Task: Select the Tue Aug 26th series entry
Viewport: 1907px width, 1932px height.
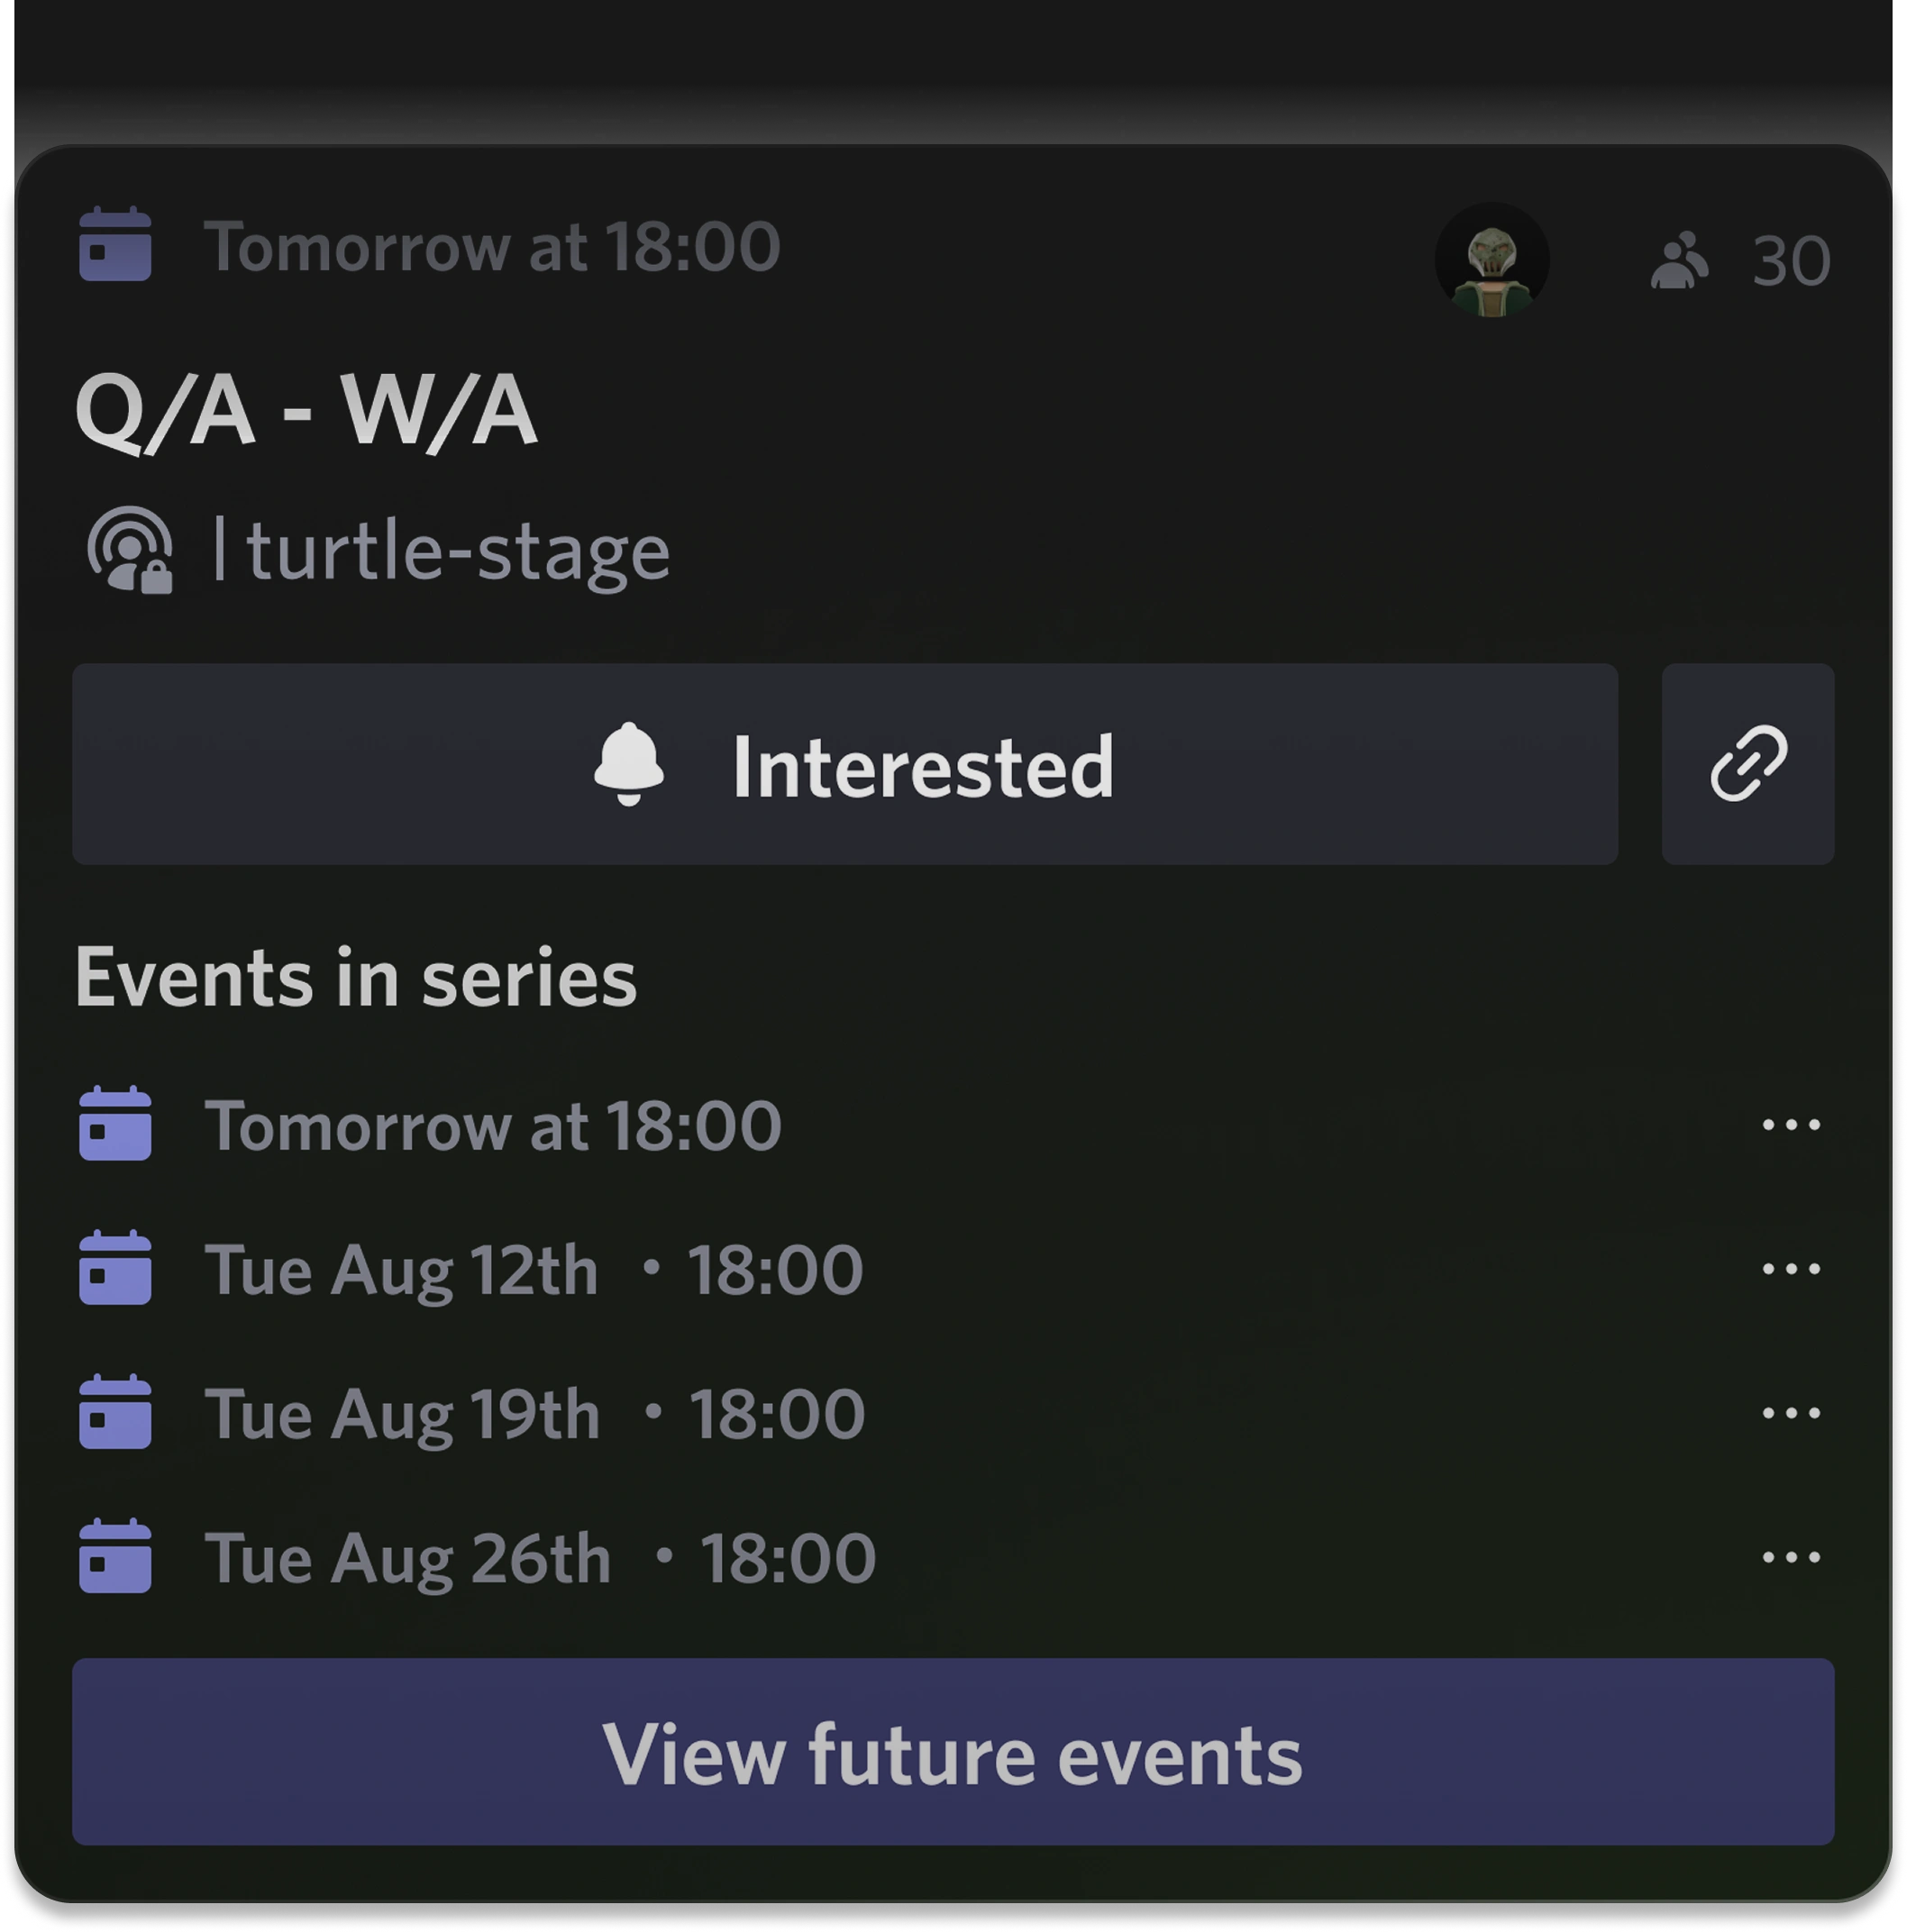Action: (540, 1558)
